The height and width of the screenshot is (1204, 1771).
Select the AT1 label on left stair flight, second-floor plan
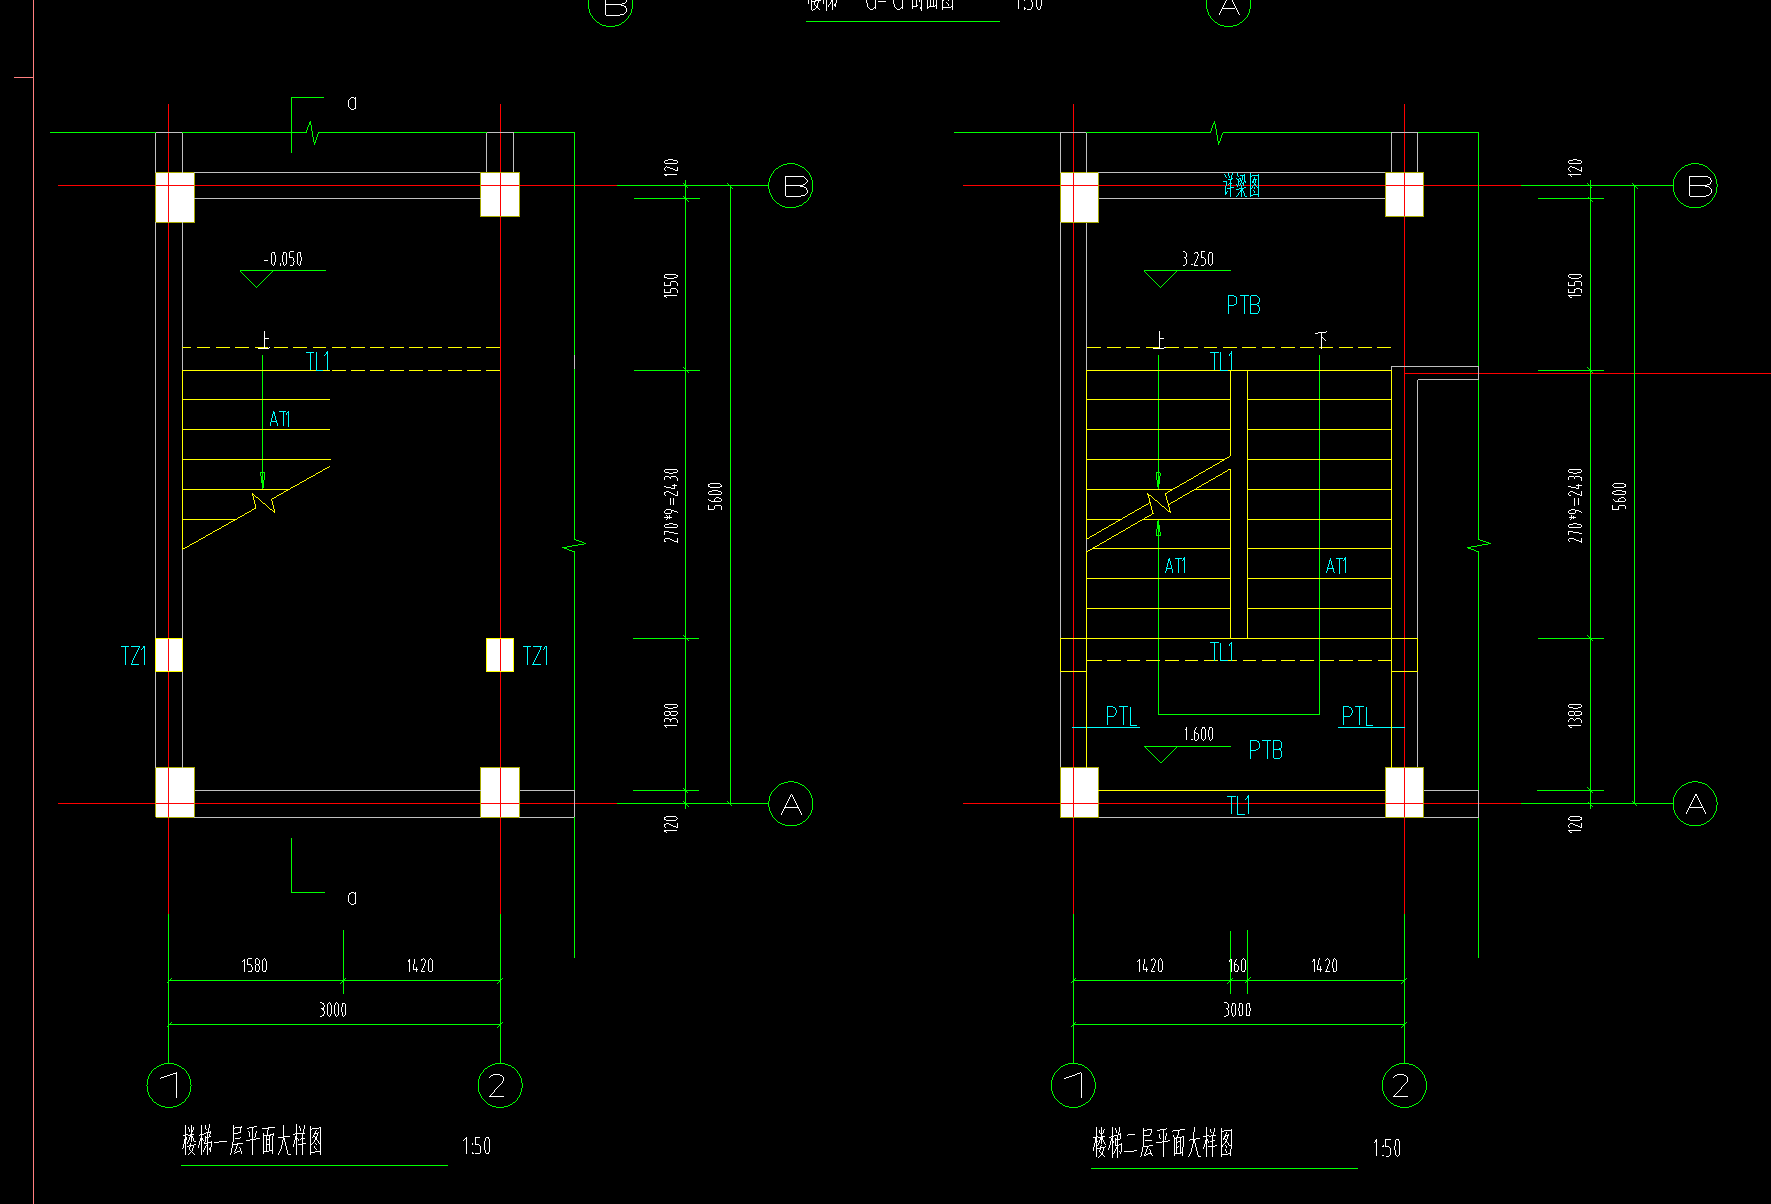(1175, 566)
